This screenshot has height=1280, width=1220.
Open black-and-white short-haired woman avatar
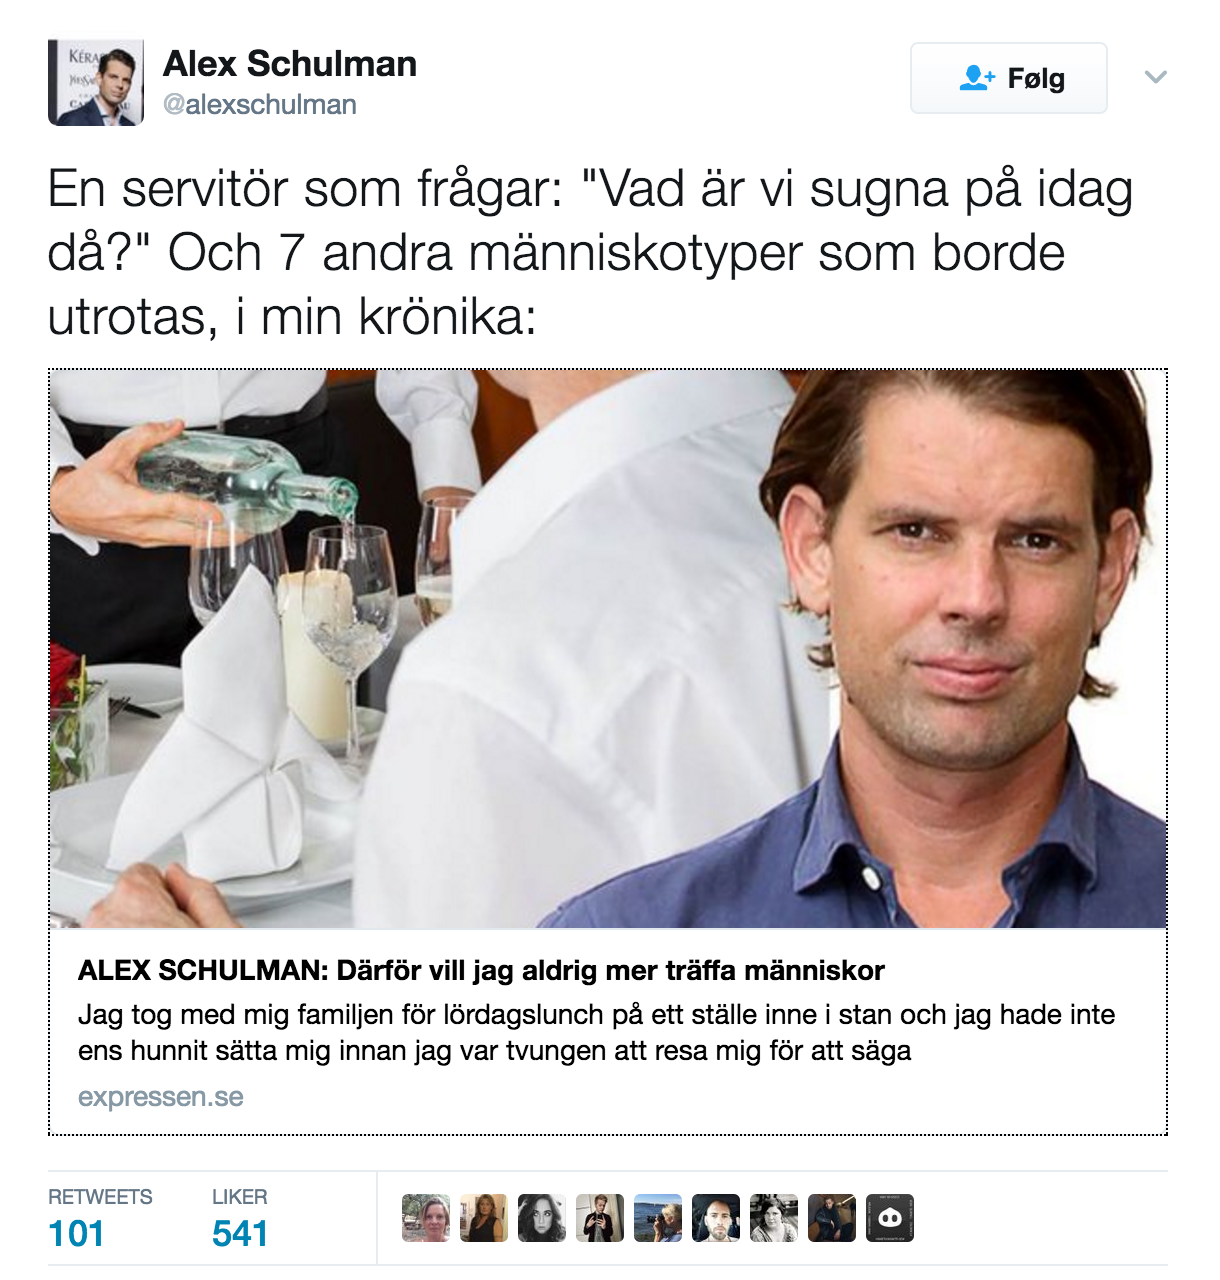(x=774, y=1218)
